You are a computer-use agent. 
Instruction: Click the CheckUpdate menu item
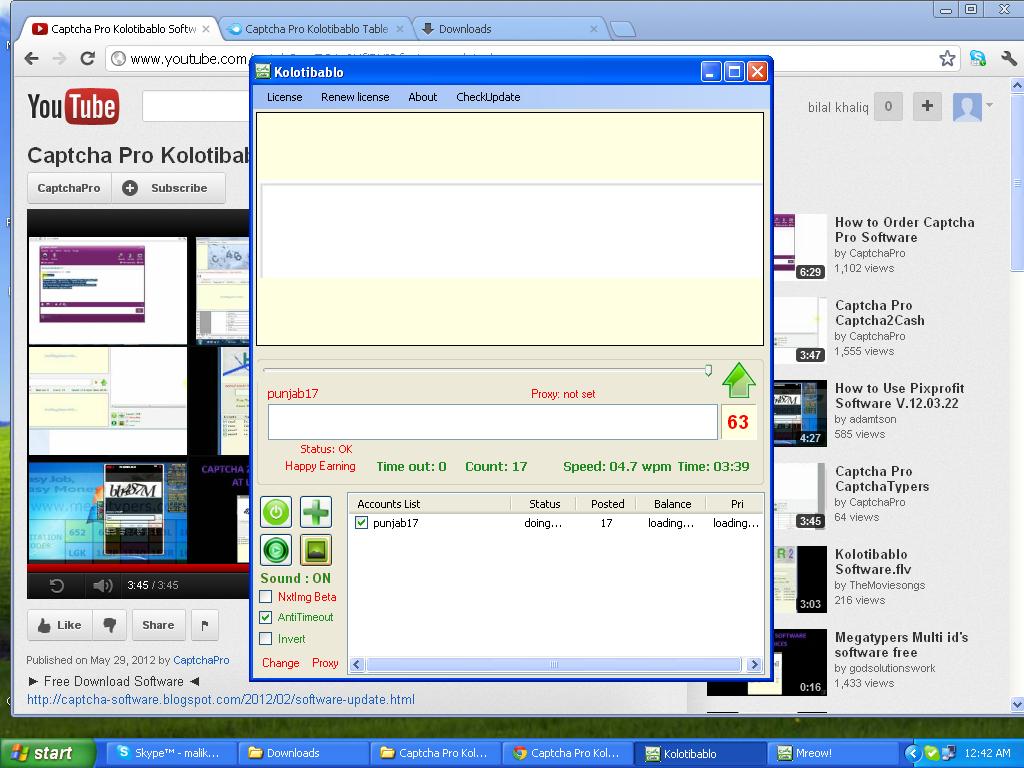pos(488,97)
